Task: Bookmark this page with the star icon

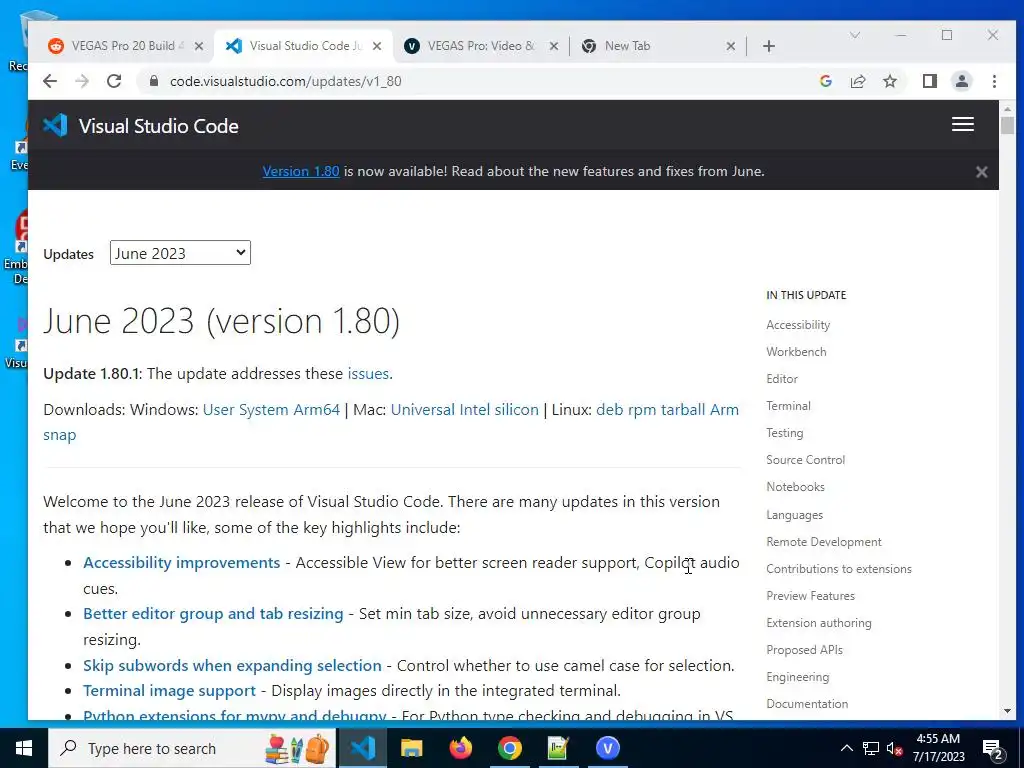Action: (x=889, y=81)
